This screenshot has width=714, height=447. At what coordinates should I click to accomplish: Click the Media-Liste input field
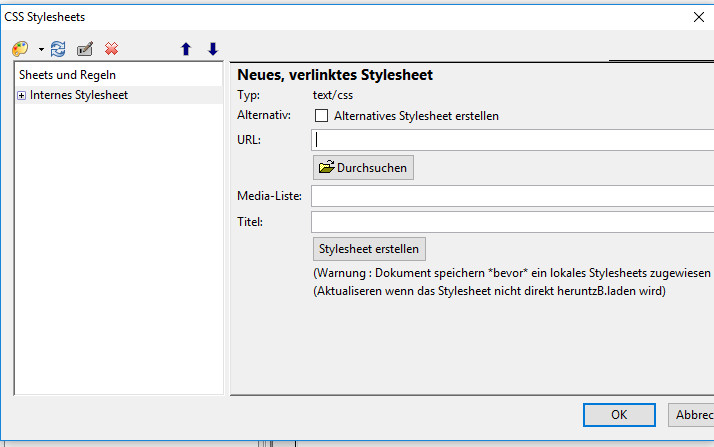(512, 196)
